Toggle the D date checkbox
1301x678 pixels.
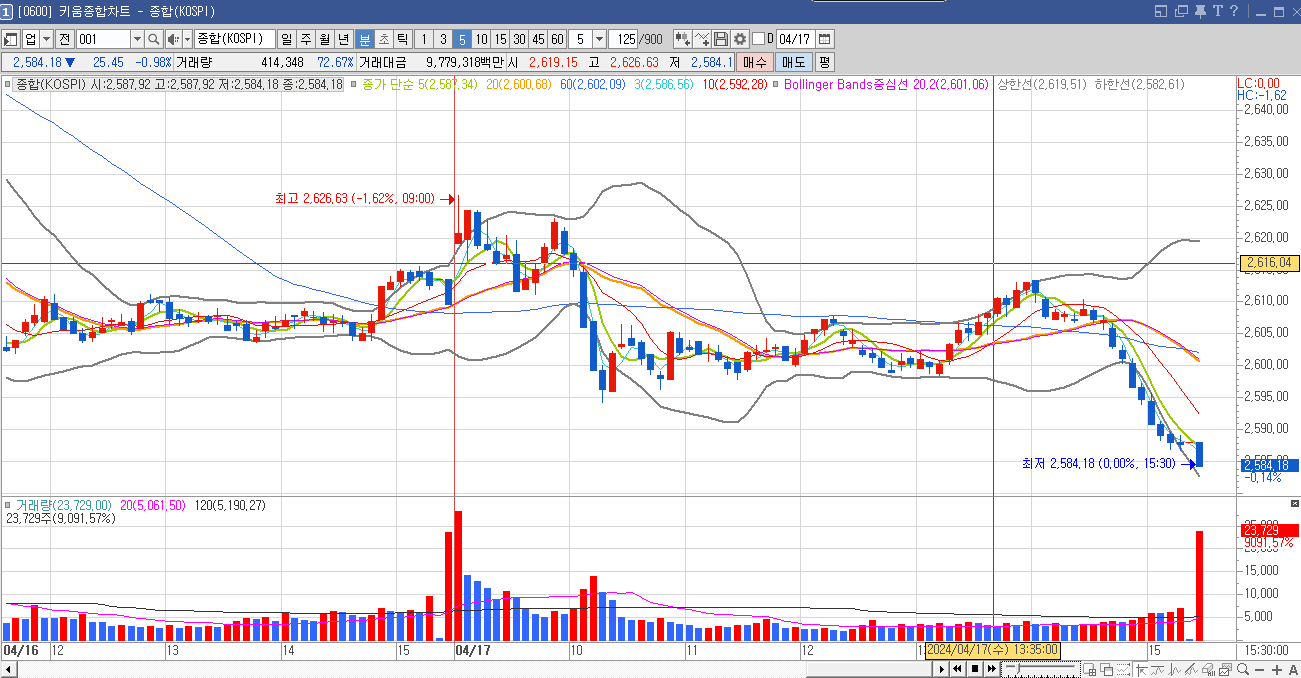coord(758,39)
